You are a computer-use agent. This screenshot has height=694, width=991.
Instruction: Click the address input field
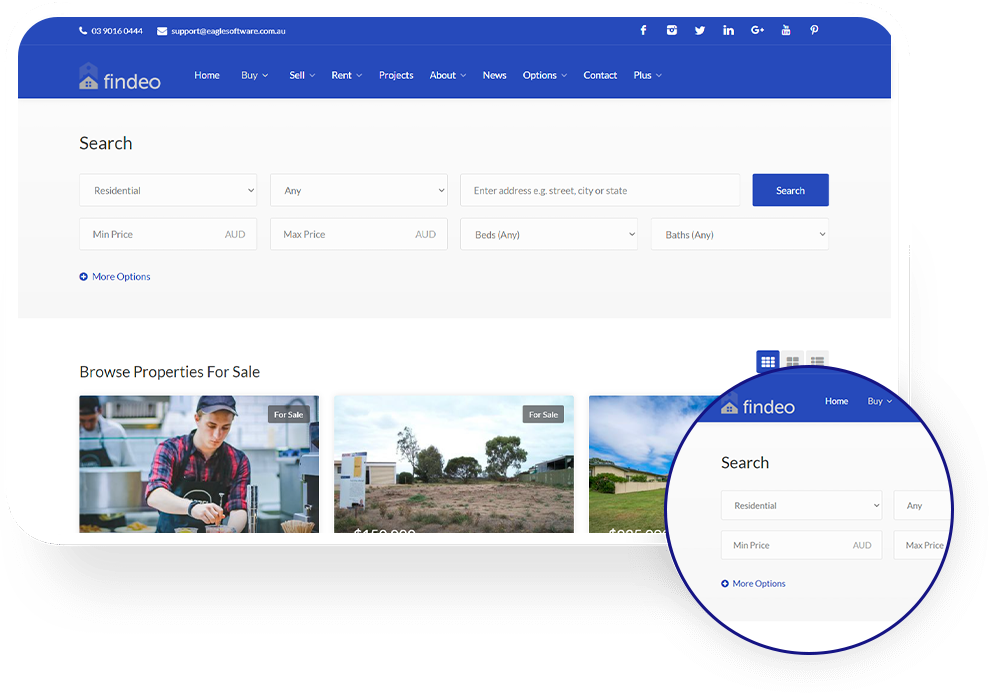click(x=599, y=190)
